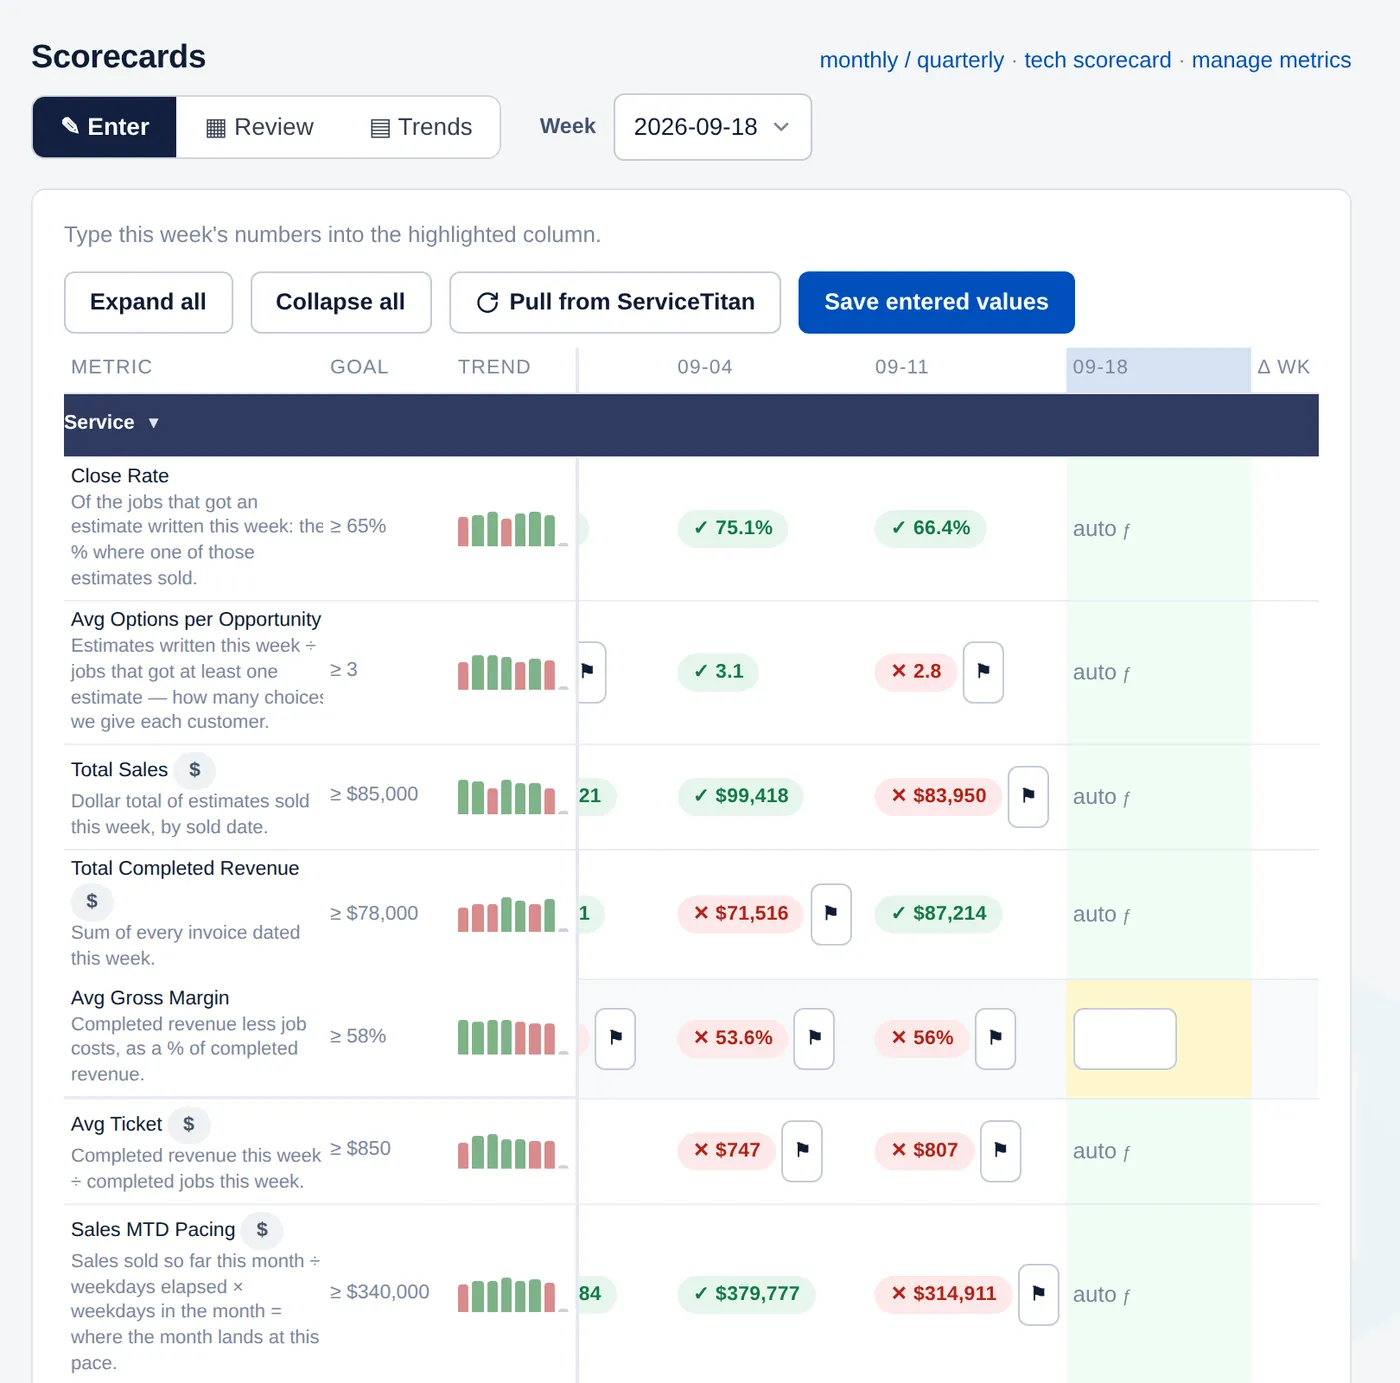Click the 53.6% gross margin value

pos(733,1038)
